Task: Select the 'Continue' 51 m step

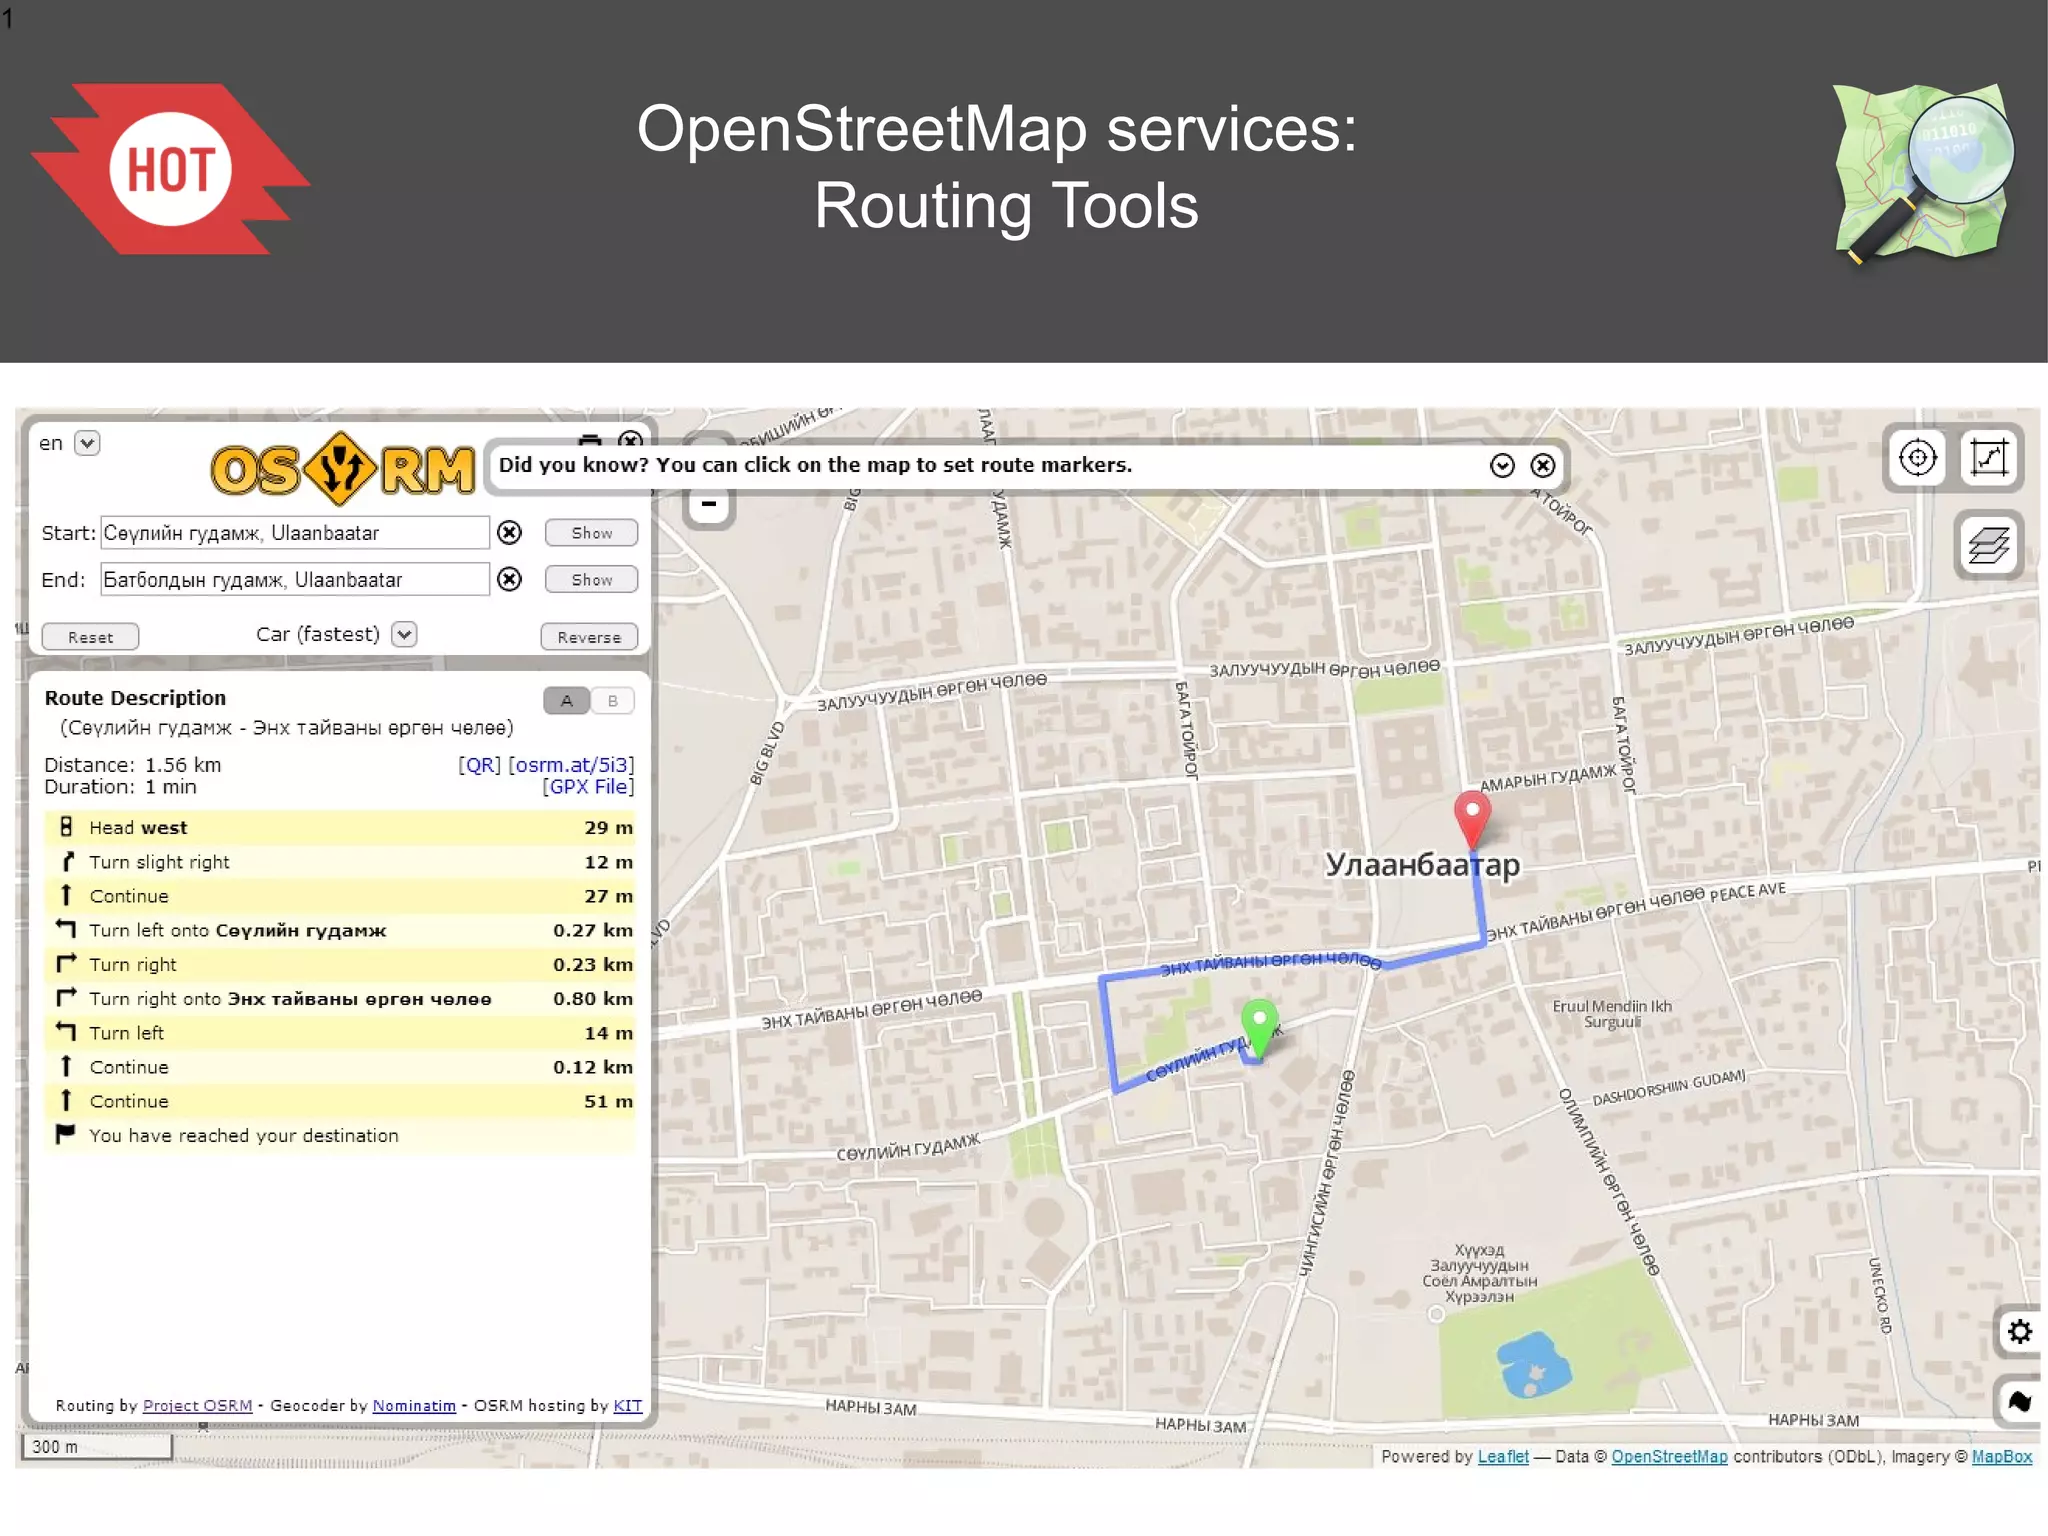Action: pos(340,1101)
